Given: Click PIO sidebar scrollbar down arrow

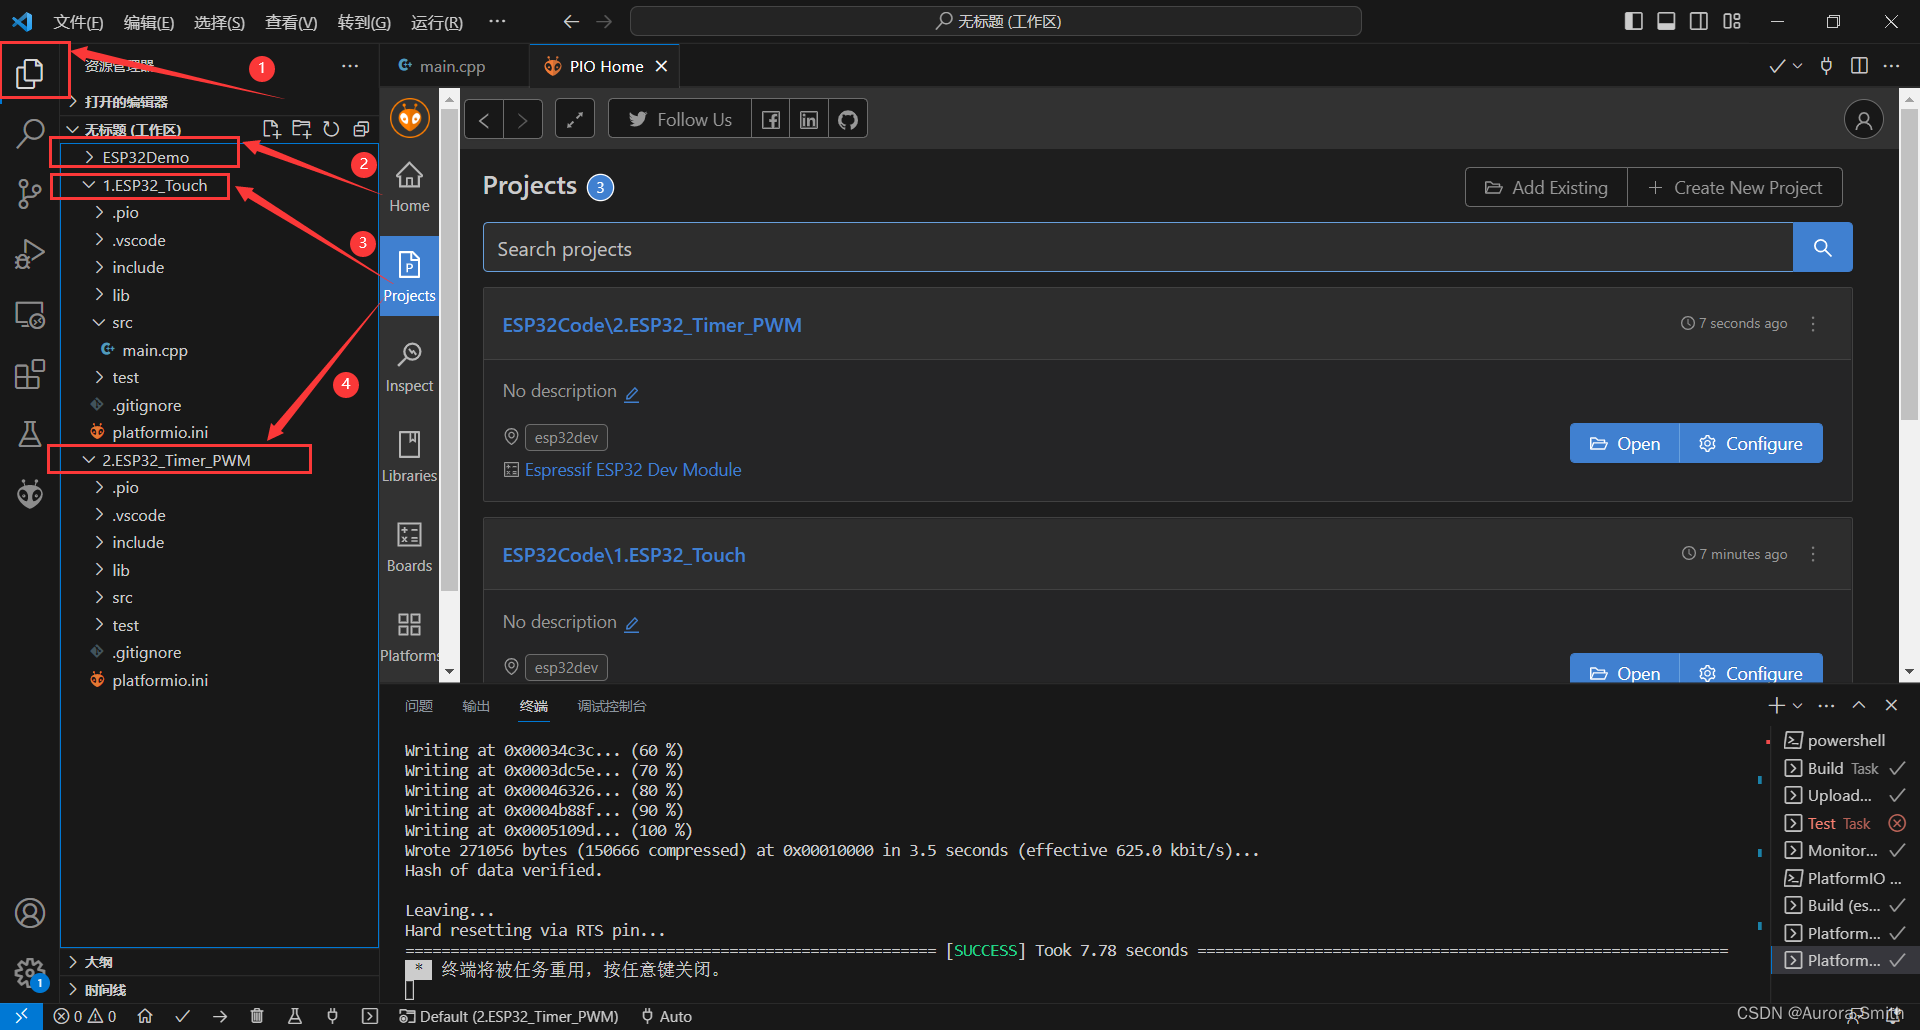Looking at the screenshot, I should (449, 672).
